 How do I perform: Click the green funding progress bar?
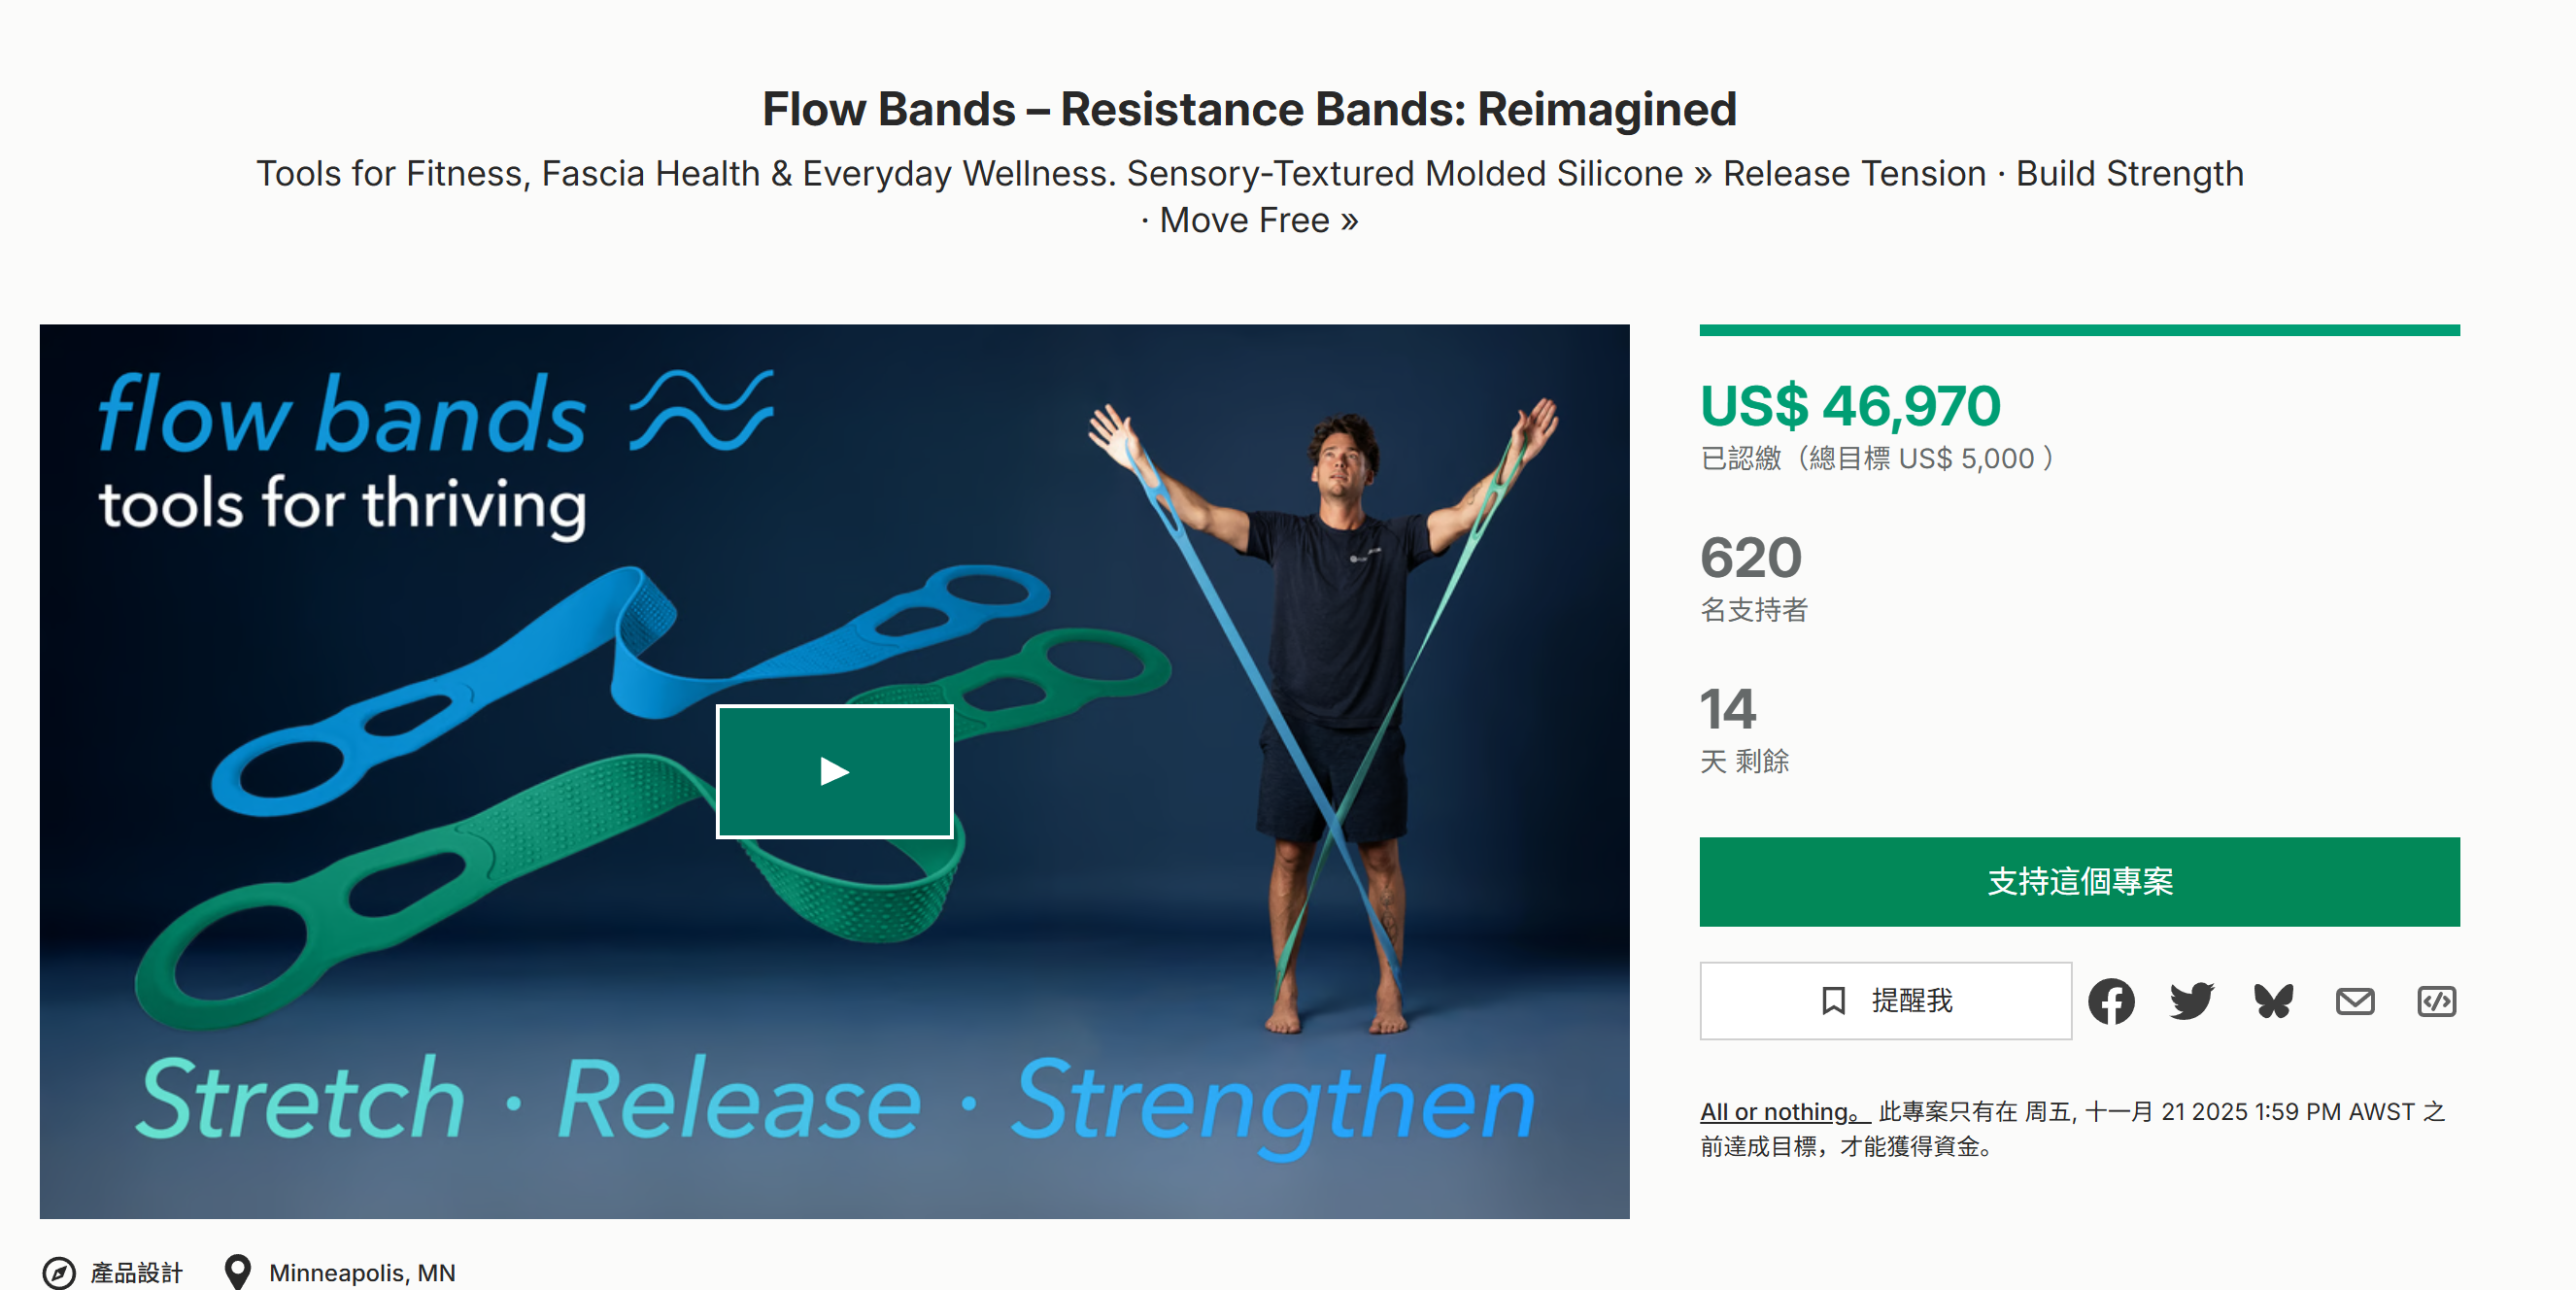coord(2079,330)
